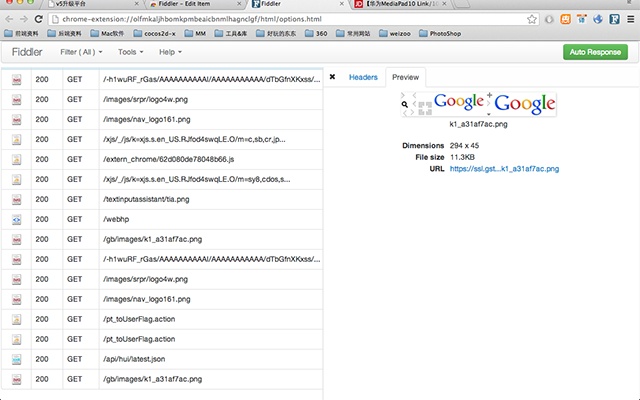This screenshot has width=640, height=400.
Task: Open the Chrome hamburger menu
Action: 631,19
